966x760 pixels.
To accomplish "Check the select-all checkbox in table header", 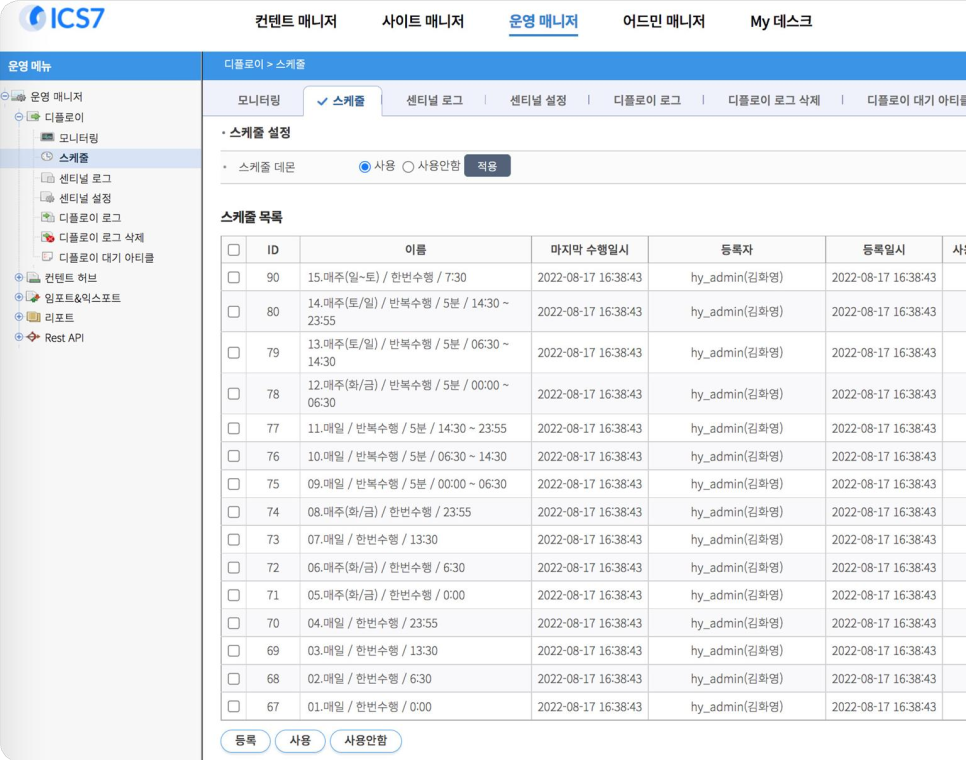I will coord(234,250).
